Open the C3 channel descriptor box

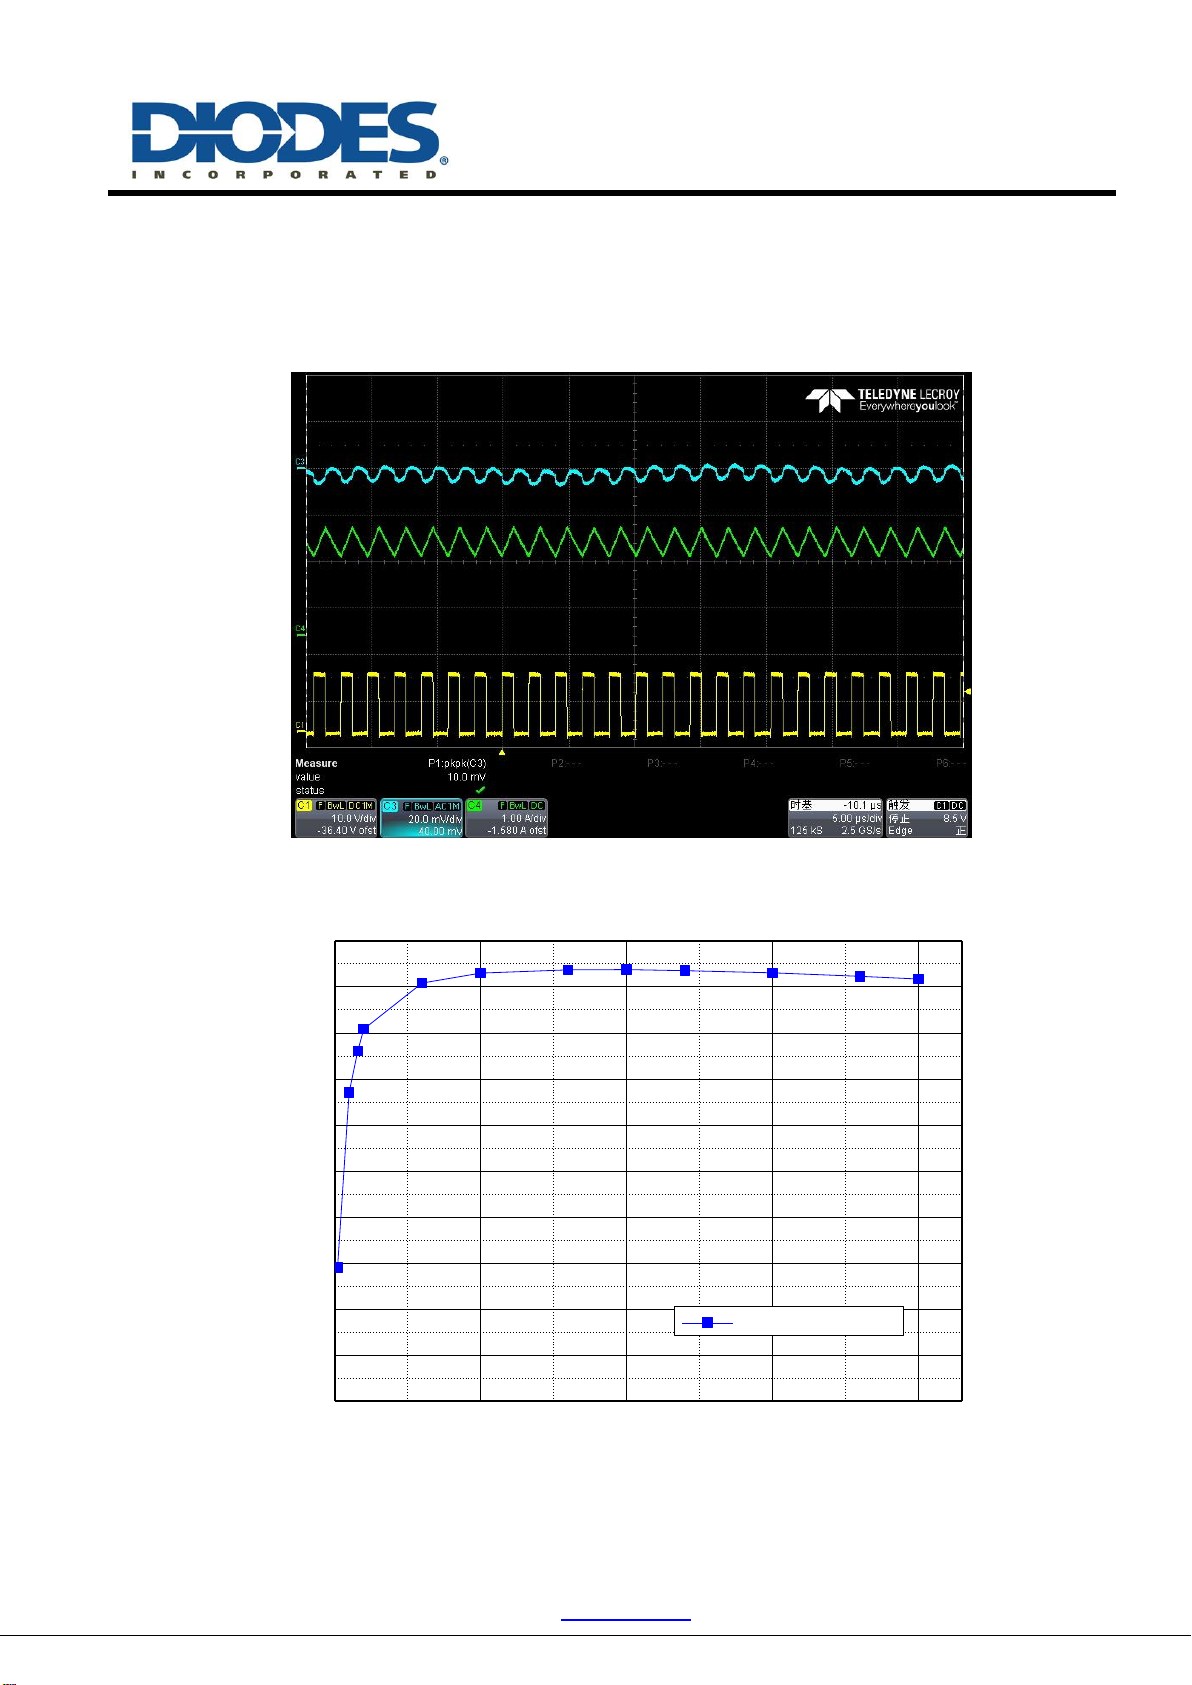[x=422, y=818]
